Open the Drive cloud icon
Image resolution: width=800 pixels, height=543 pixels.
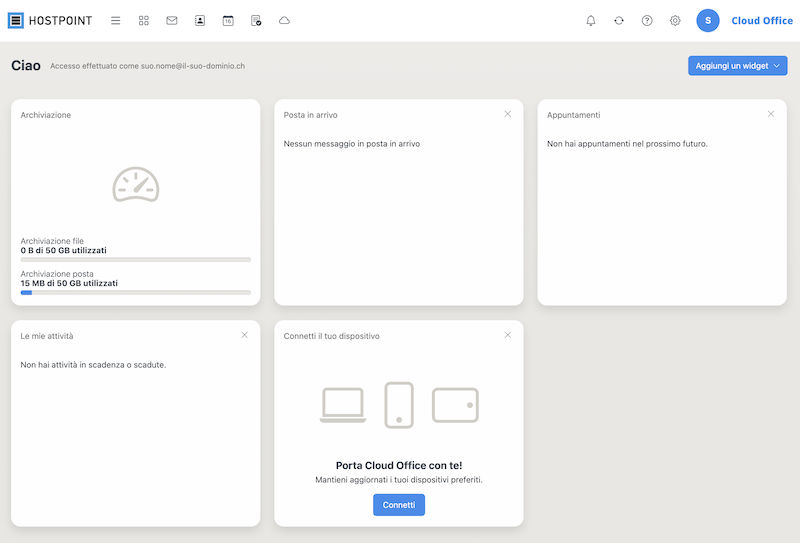click(x=284, y=20)
